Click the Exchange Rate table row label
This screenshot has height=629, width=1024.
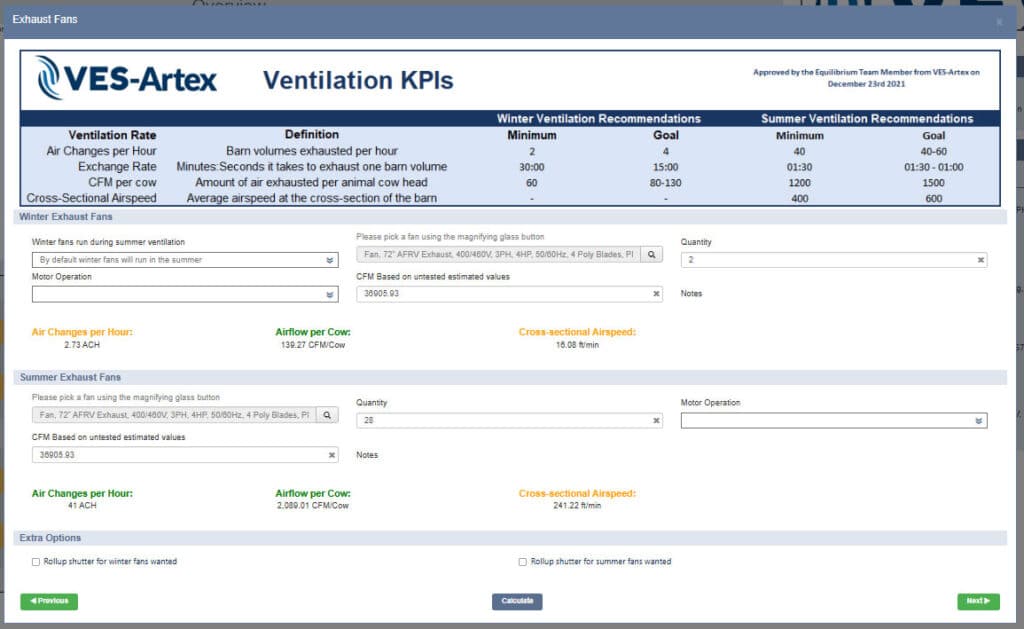pyautogui.click(x=117, y=167)
